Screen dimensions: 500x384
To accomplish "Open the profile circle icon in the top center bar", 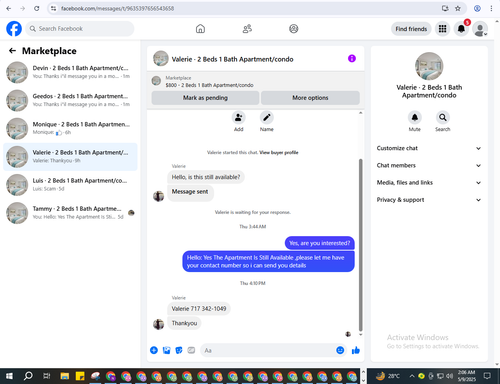I will (294, 29).
